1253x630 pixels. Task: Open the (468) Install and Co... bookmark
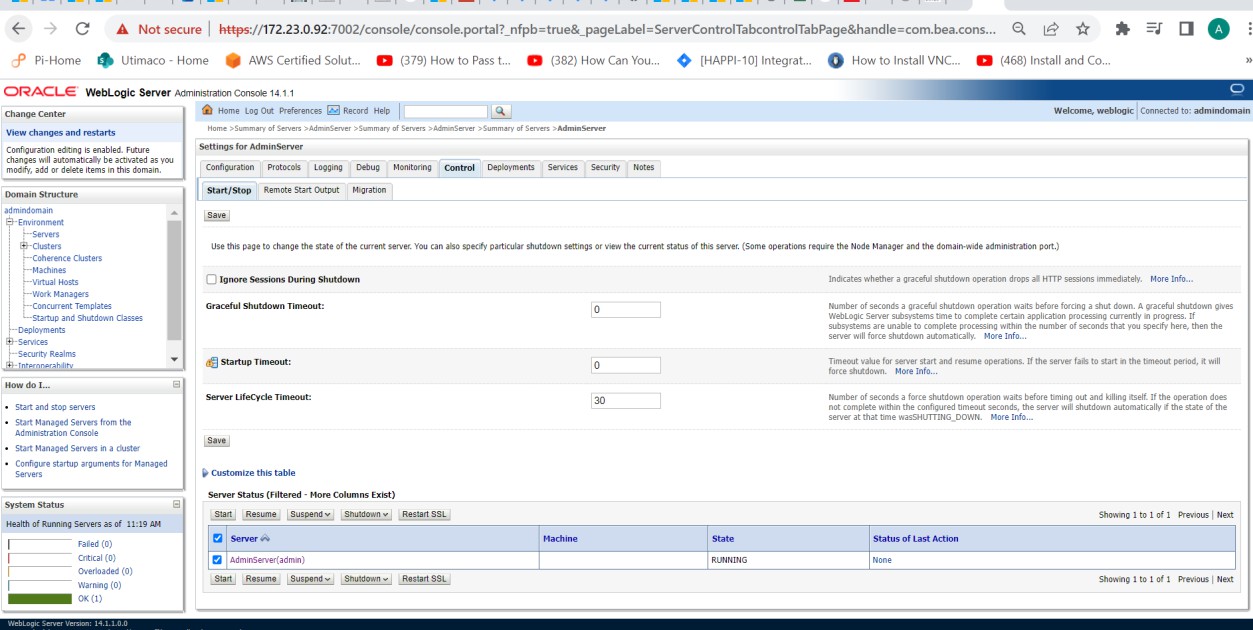[1044, 60]
